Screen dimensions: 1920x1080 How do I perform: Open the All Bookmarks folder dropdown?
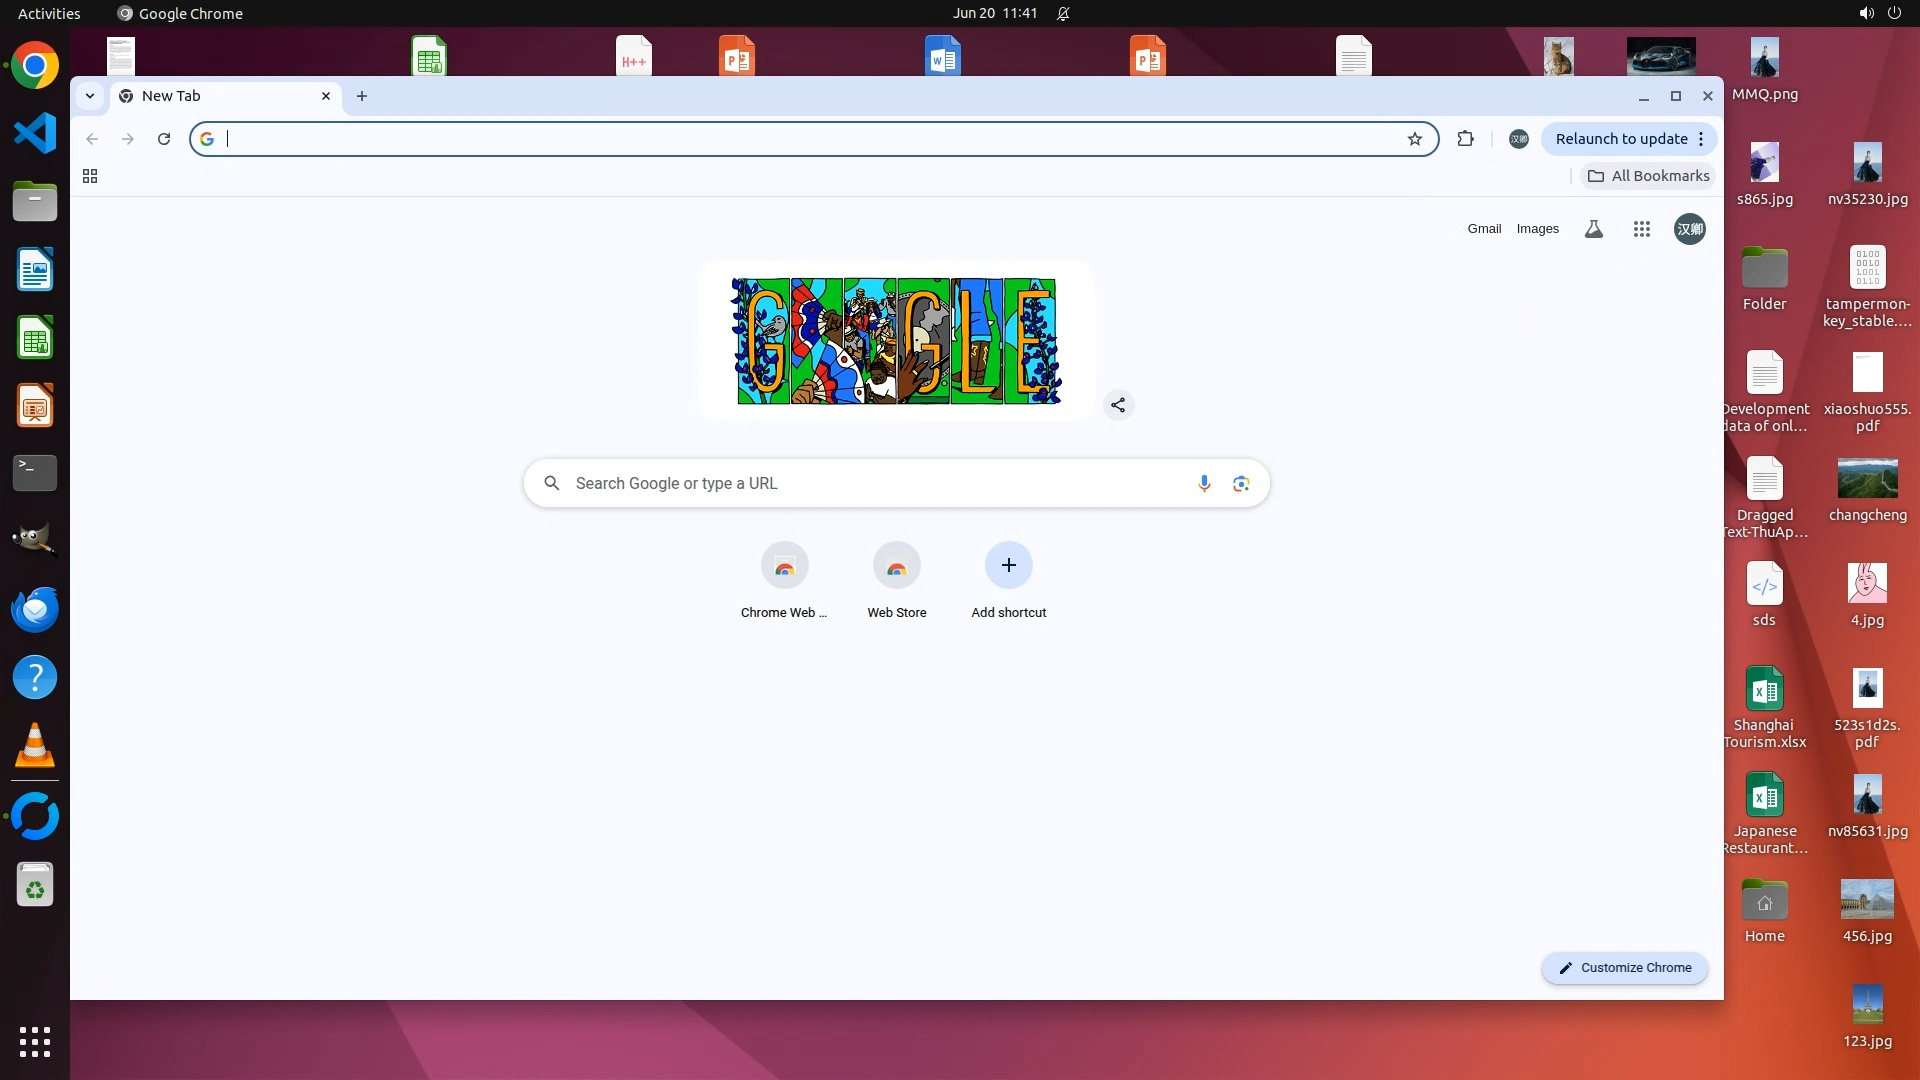[1648, 176]
